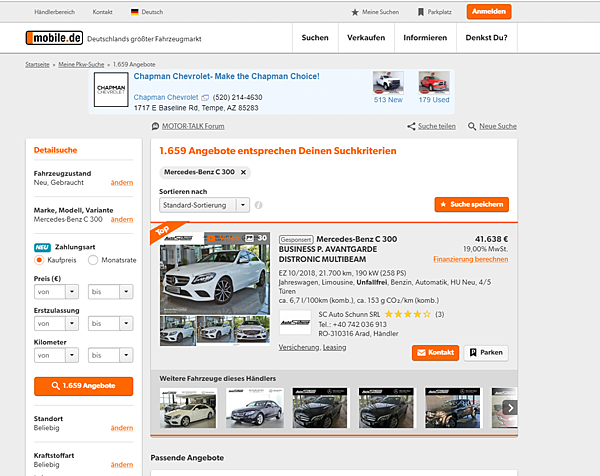This screenshot has width=600, height=476.
Task: Open the Standard-Sortierung sort dropdown
Action: tap(204, 205)
